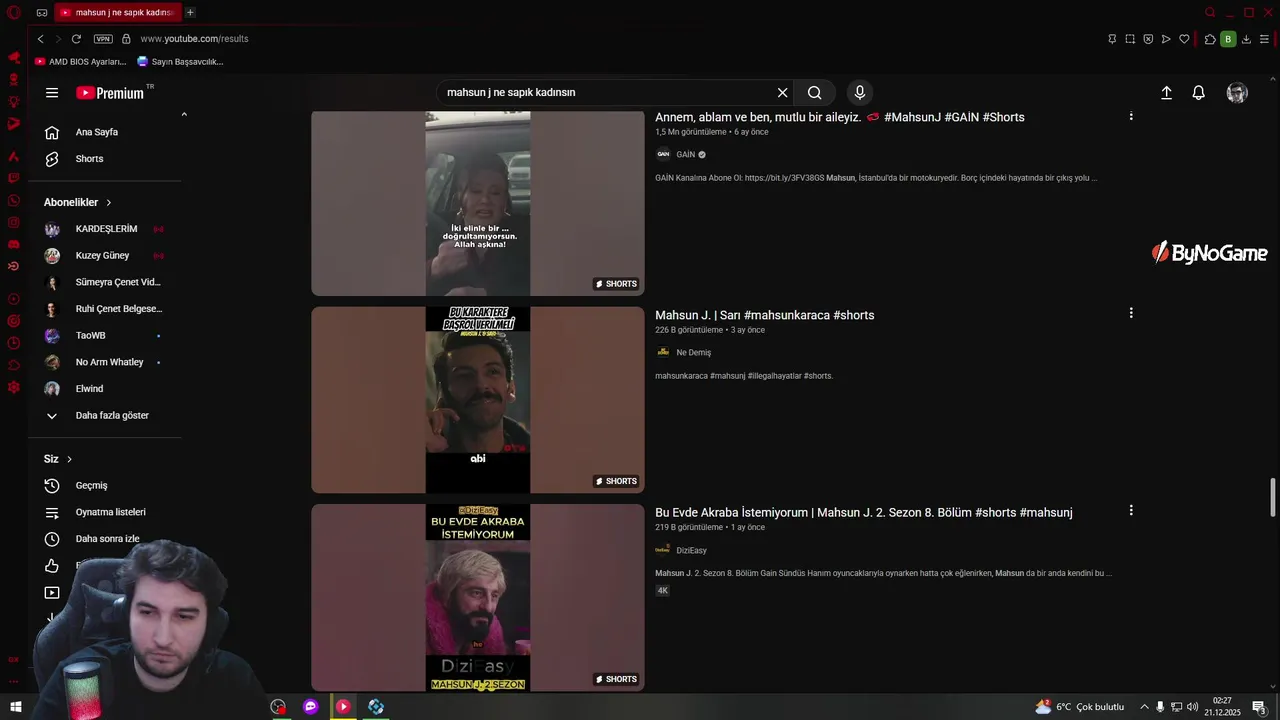Open YouTube notifications bell
1280x720 pixels.
click(1198, 92)
